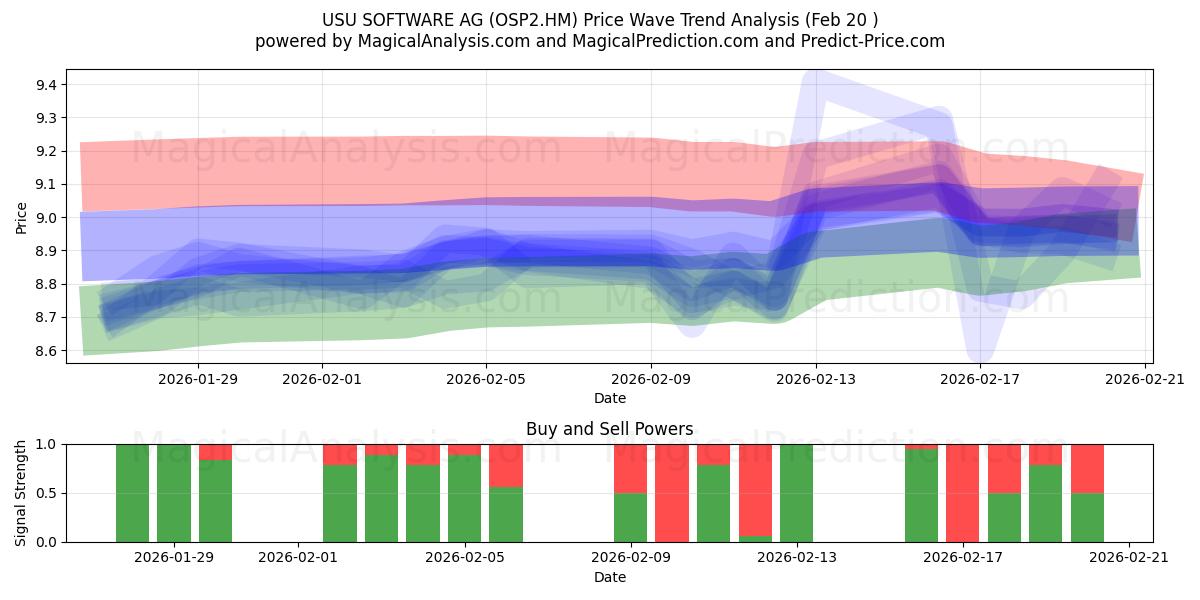
Task: Click the 8.8 price axis tick label
Action: click(47, 284)
